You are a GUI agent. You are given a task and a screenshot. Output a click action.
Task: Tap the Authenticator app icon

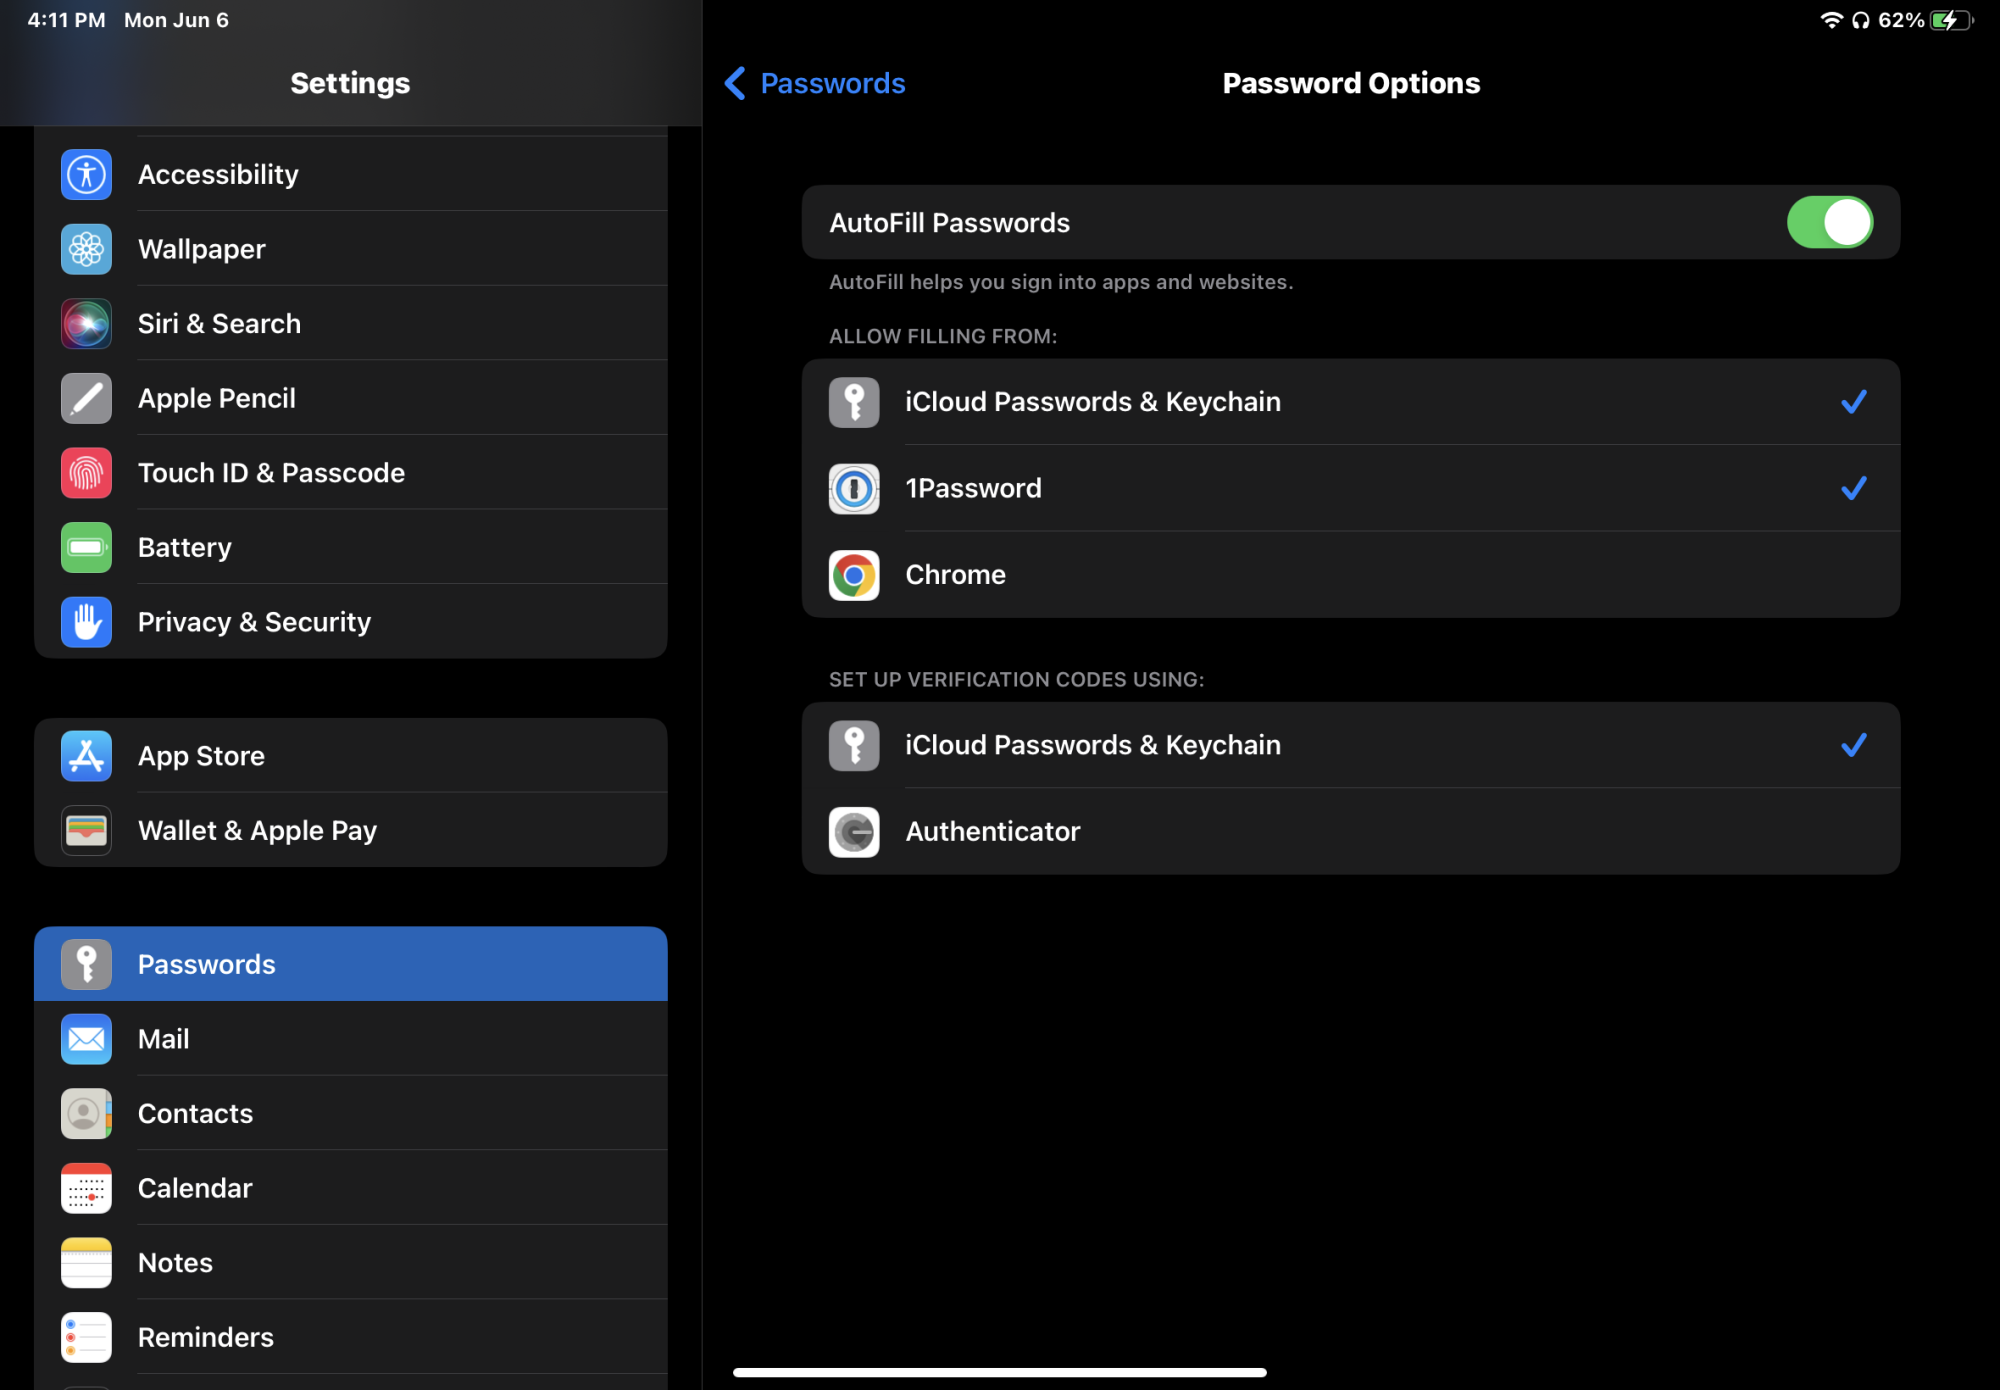pyautogui.click(x=854, y=832)
